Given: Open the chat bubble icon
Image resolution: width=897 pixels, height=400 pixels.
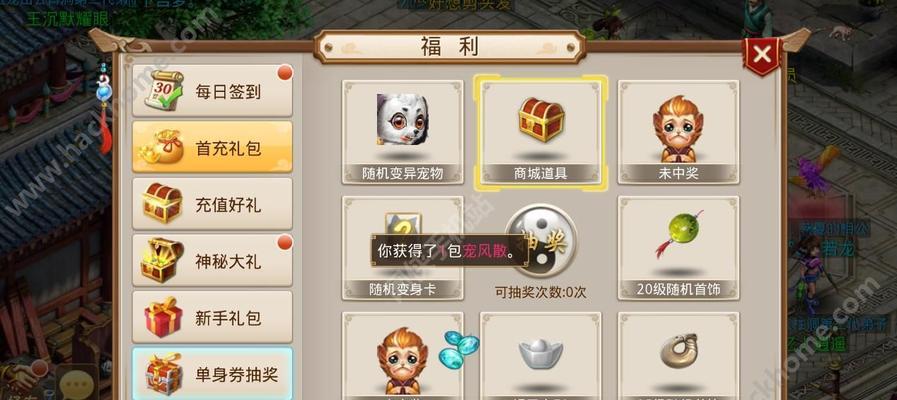Looking at the screenshot, I should (76, 382).
